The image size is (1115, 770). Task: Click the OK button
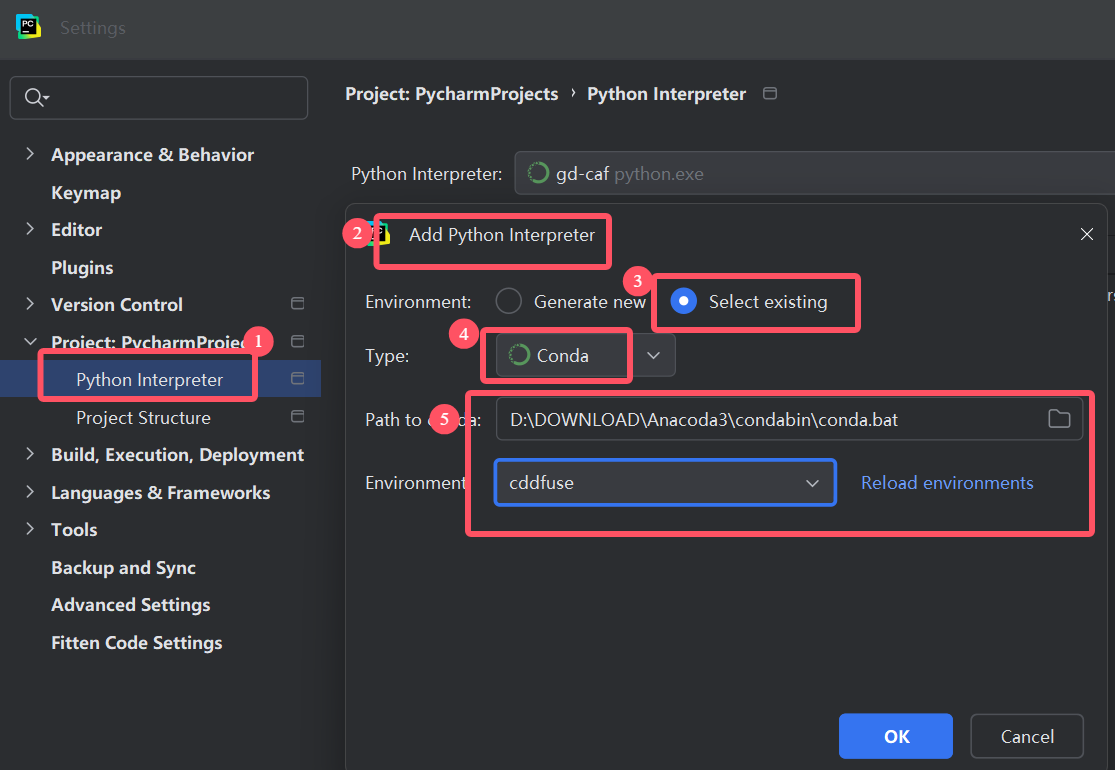(896, 736)
